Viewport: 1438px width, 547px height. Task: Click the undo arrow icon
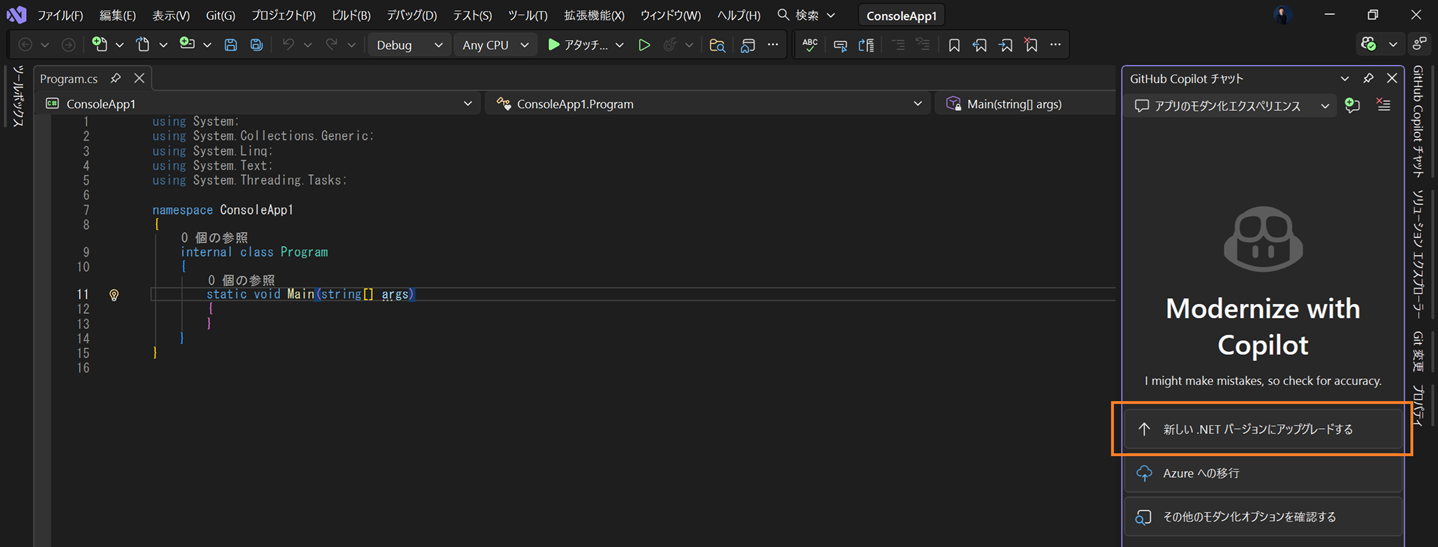click(288, 45)
